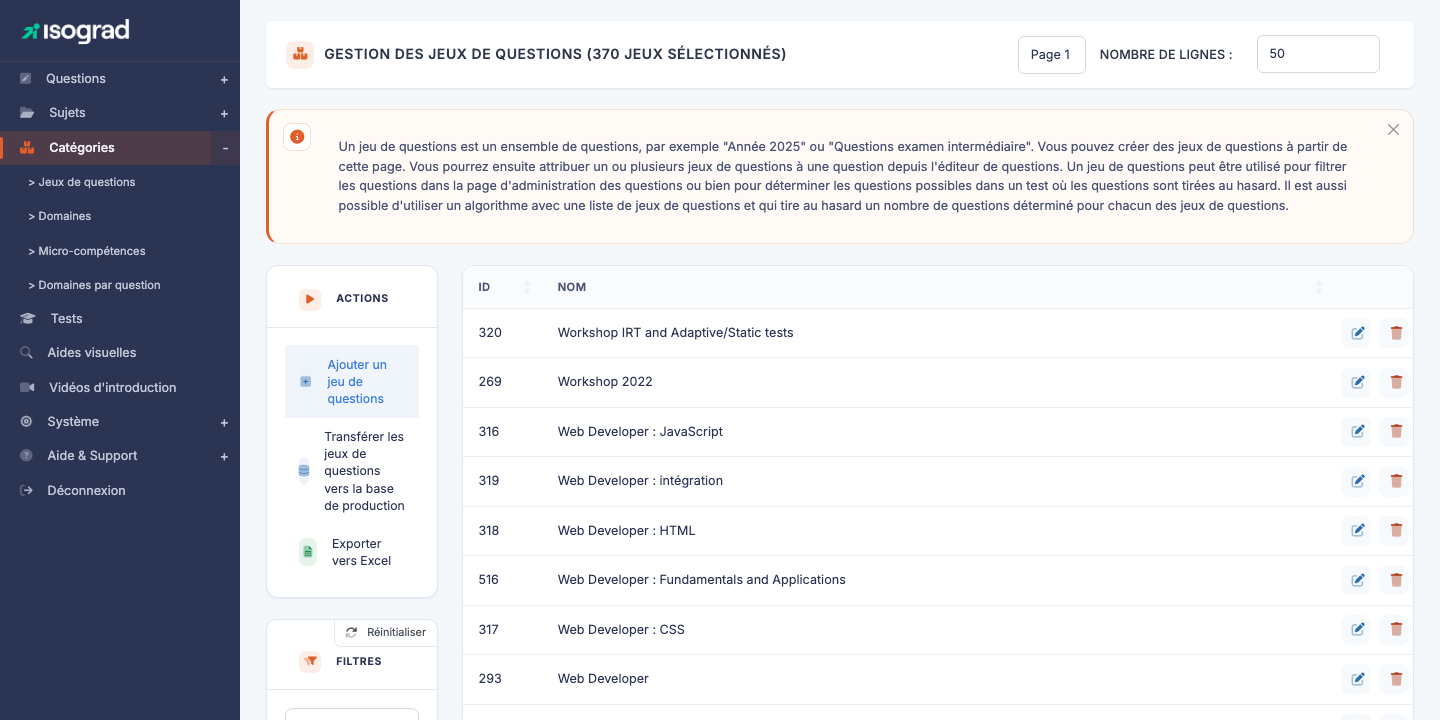
Task: Delete the Web Developer row with ID 293
Action: click(x=1395, y=679)
